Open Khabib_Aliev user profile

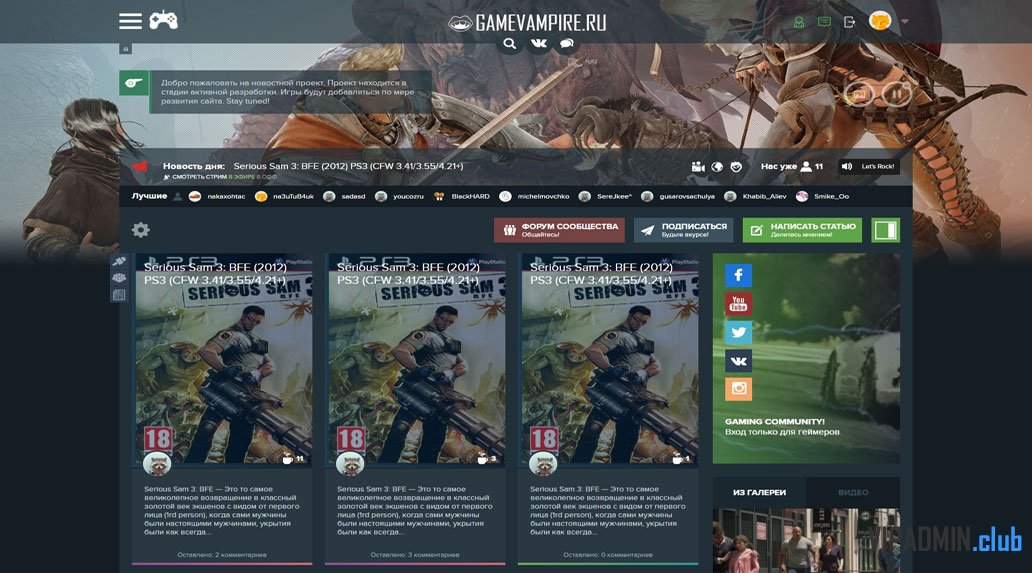click(756, 196)
